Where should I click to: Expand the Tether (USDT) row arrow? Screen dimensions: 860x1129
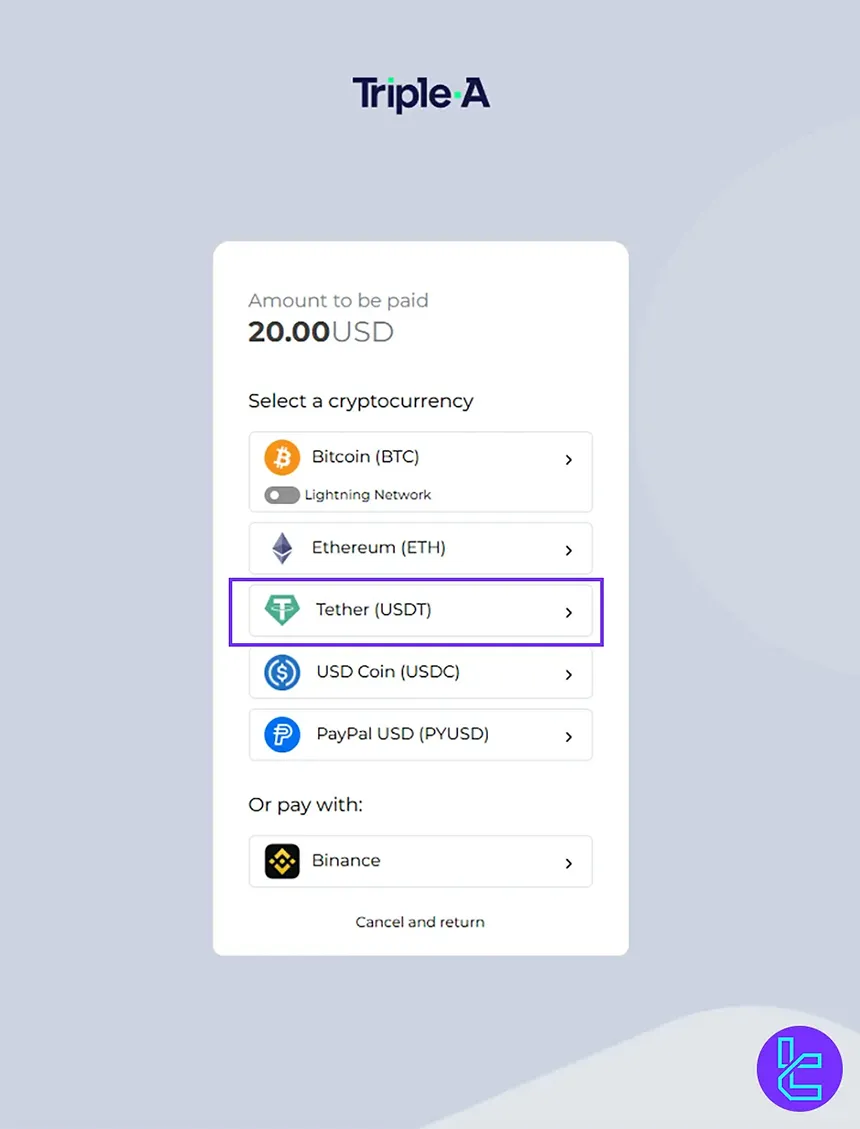pos(568,612)
